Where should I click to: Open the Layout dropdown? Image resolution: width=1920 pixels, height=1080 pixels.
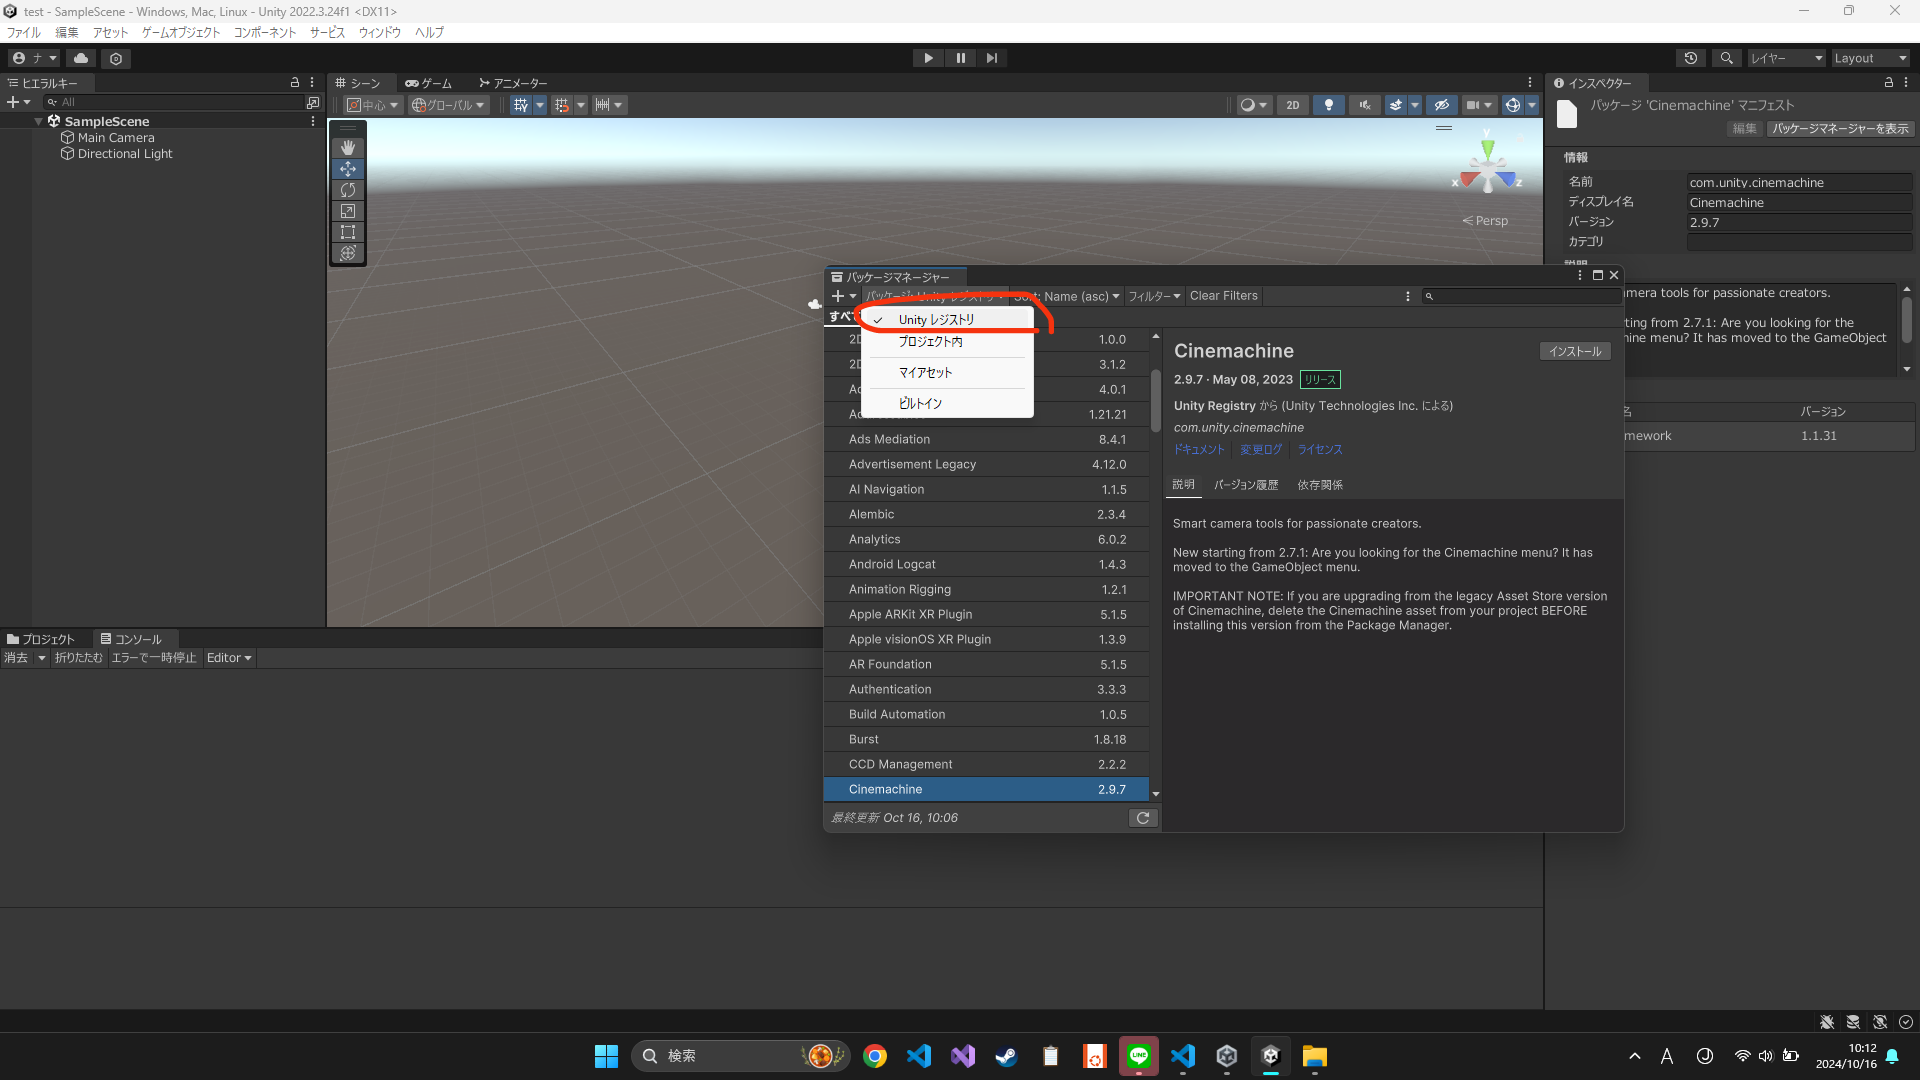(1869, 58)
